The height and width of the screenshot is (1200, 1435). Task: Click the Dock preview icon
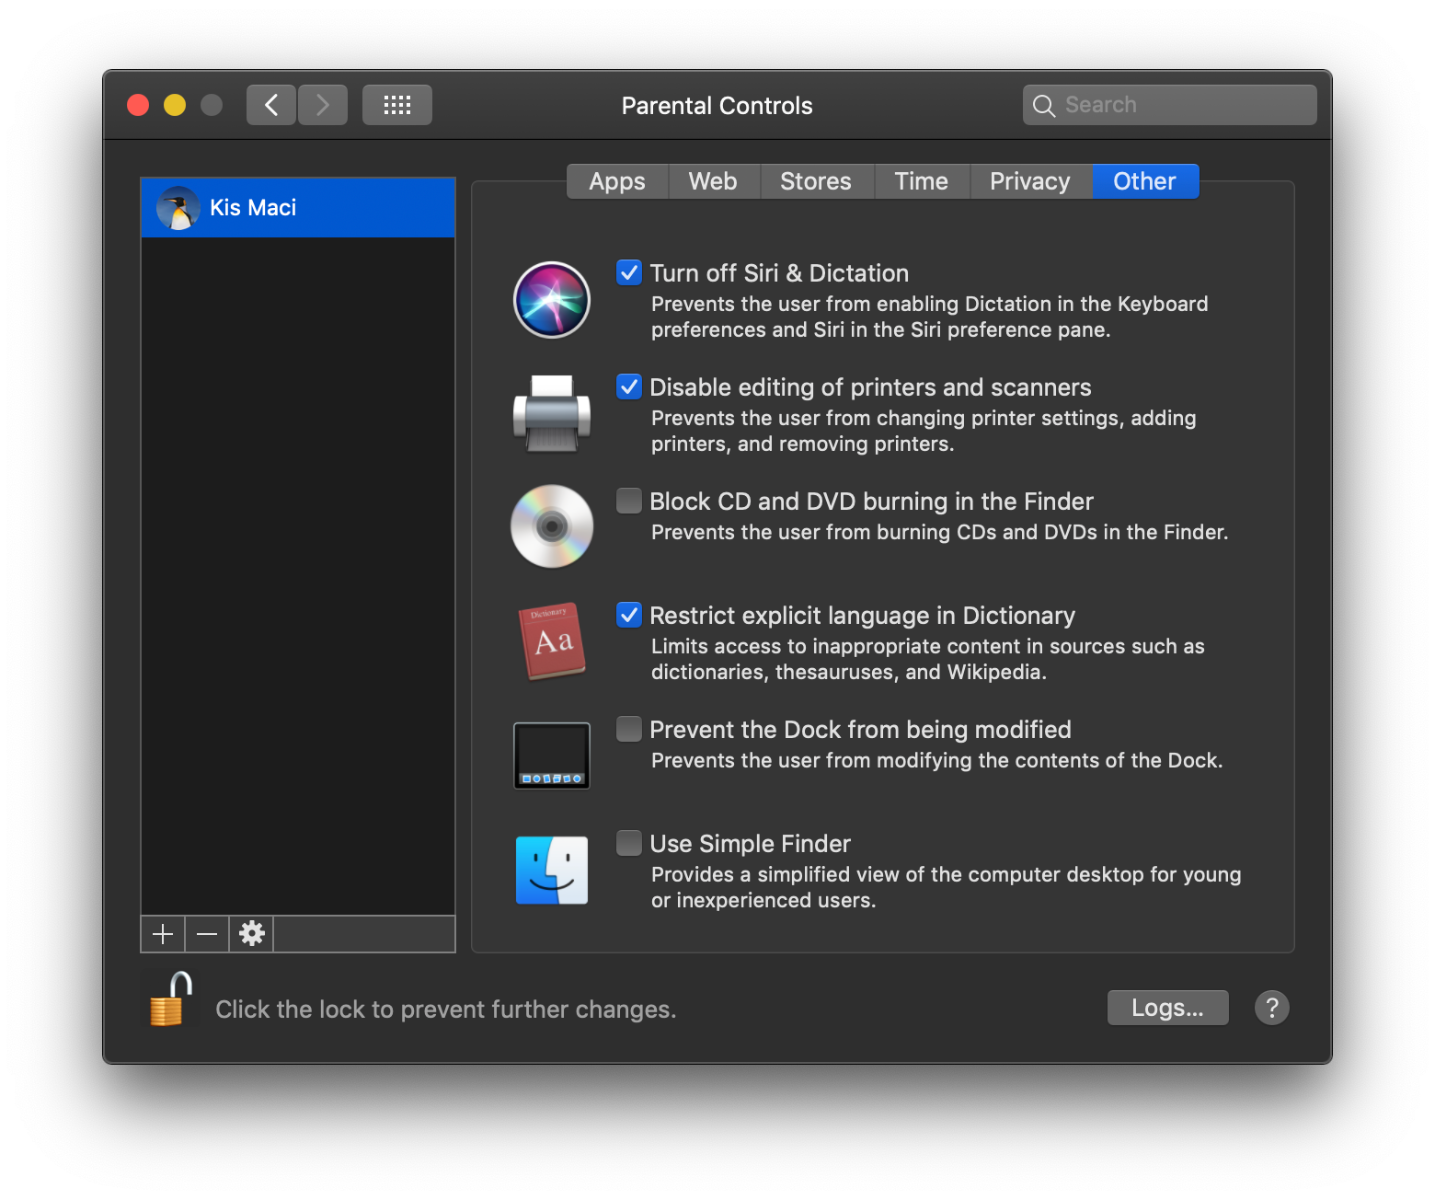tap(551, 755)
